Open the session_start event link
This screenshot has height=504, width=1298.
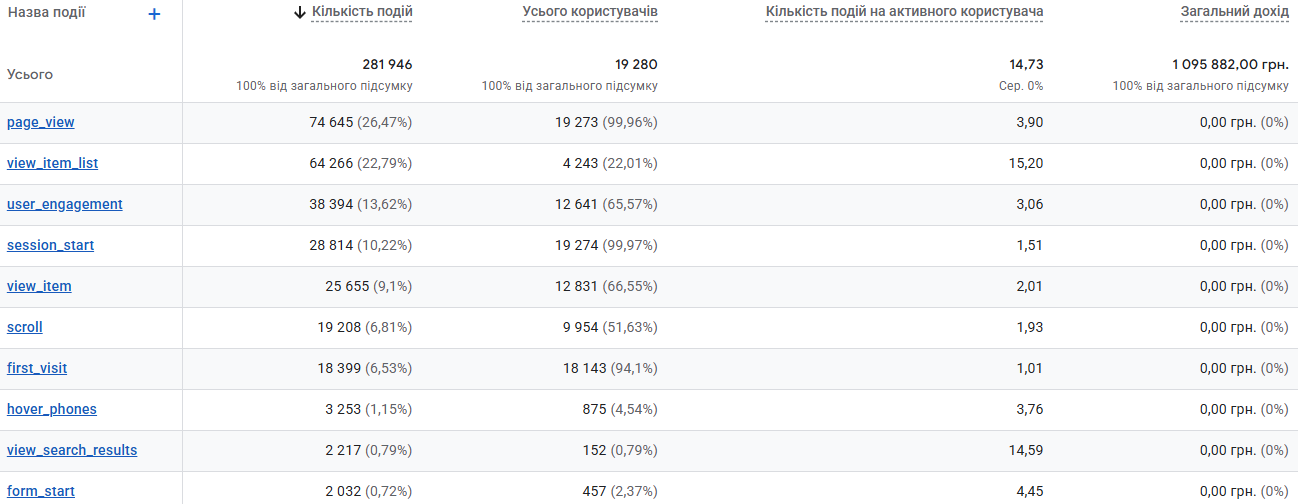click(51, 245)
